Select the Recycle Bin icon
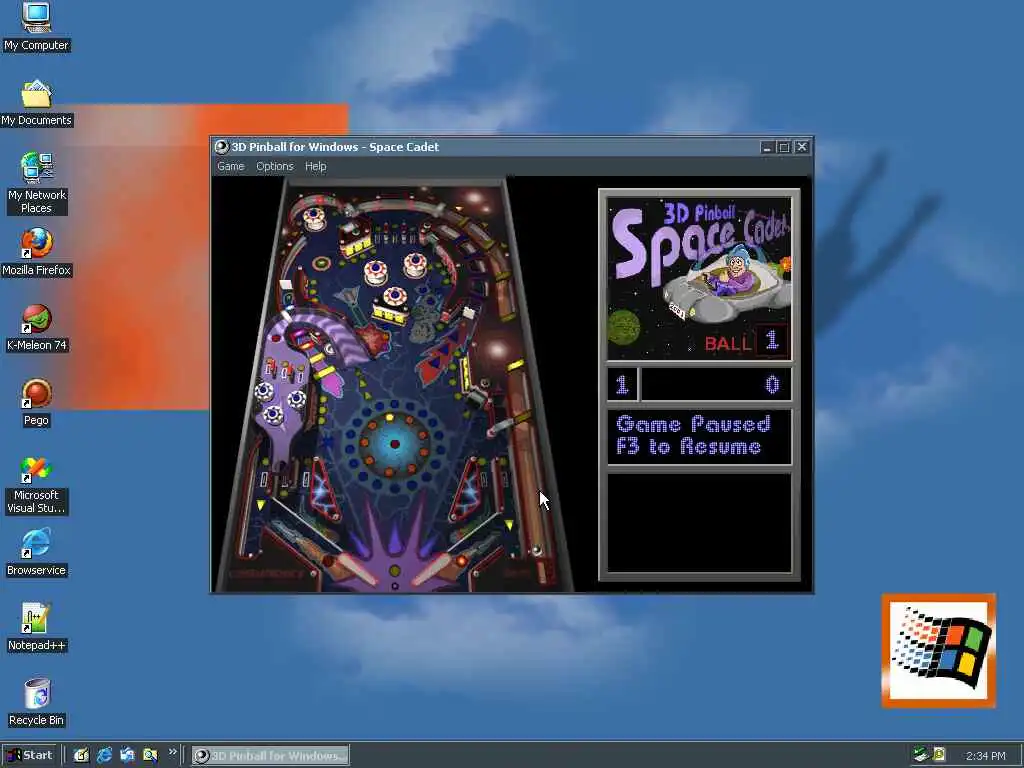 [36, 703]
